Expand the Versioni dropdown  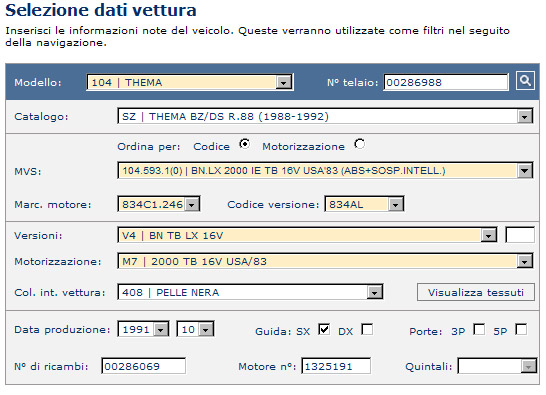click(x=307, y=235)
